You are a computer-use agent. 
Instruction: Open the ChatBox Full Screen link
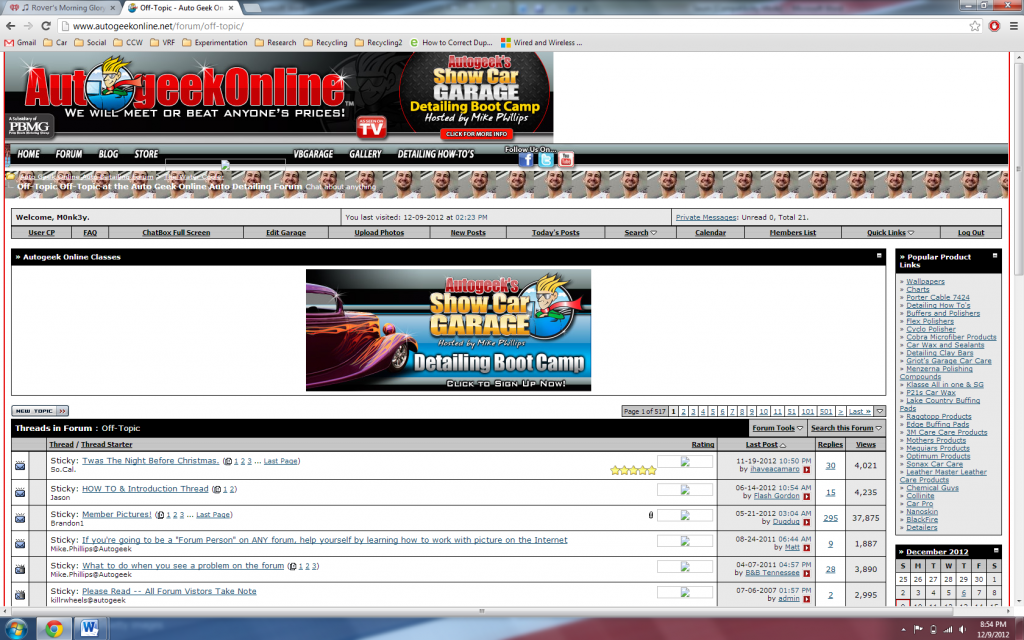176,232
